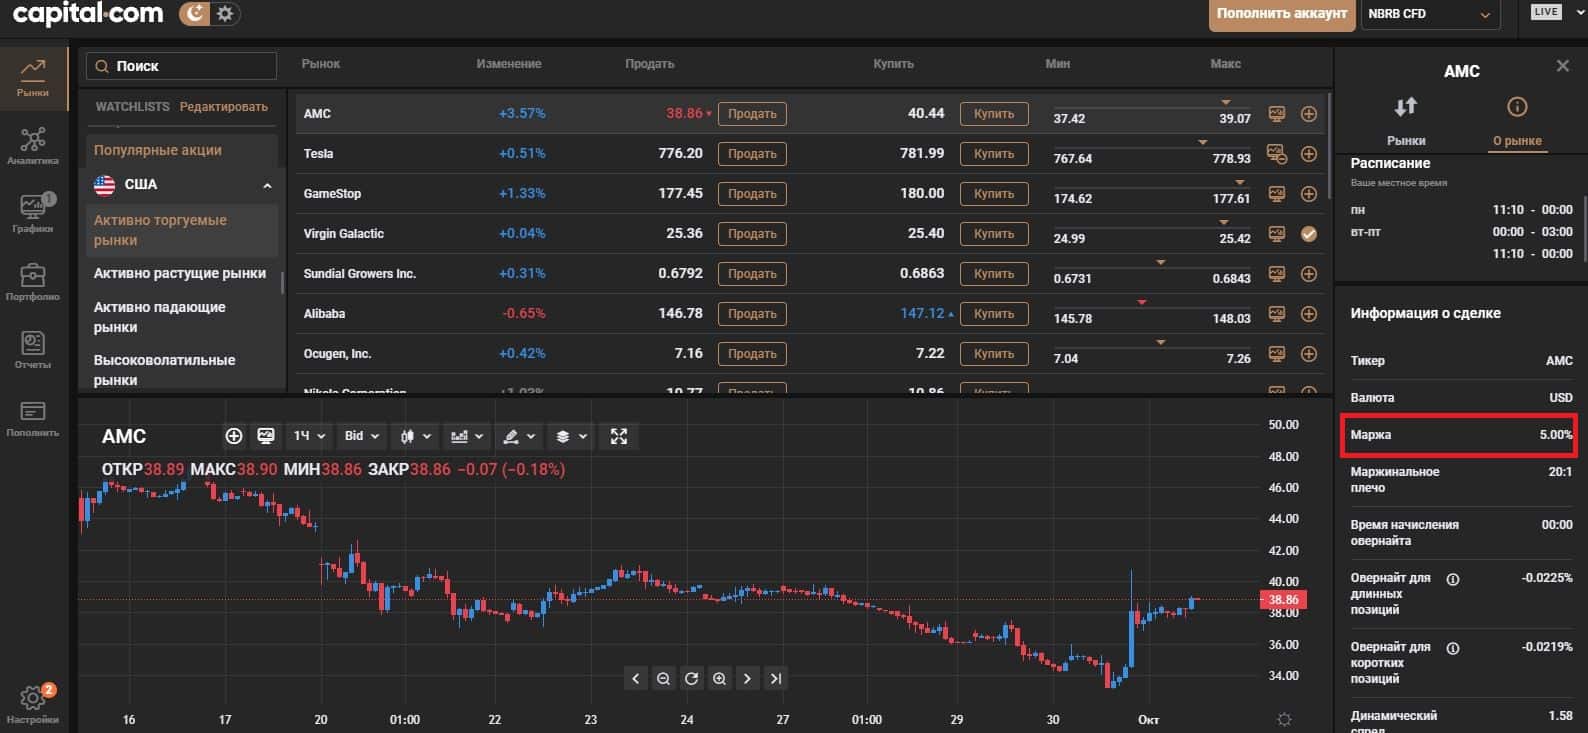The height and width of the screenshot is (733, 1588).
Task: Add Sundial Growers to watchlist plus icon
Action: tap(1308, 274)
